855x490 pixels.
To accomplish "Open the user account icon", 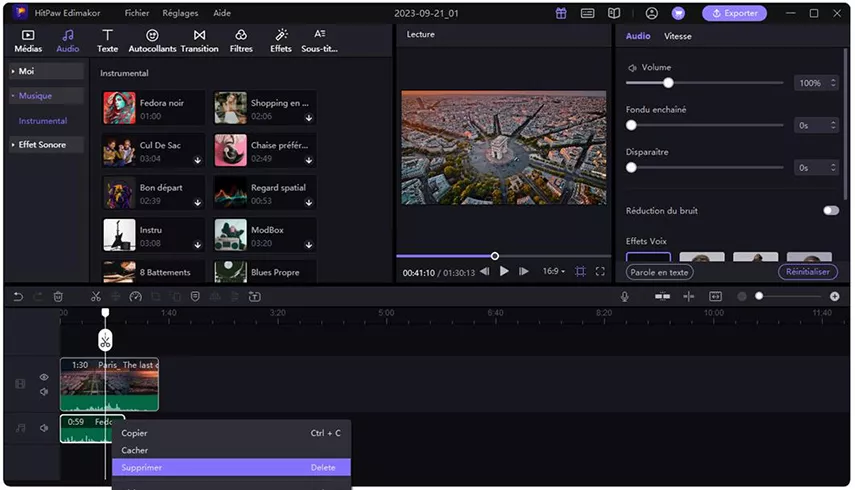I will [651, 13].
